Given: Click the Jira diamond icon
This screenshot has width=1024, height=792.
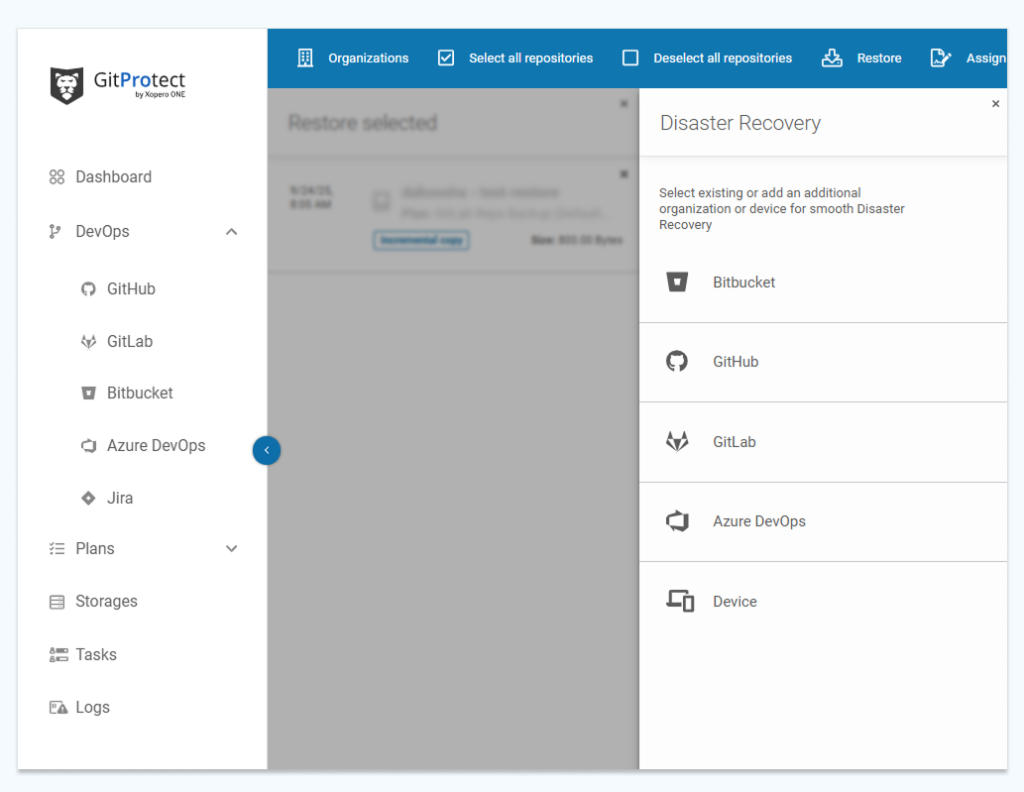Looking at the screenshot, I should click(88, 498).
